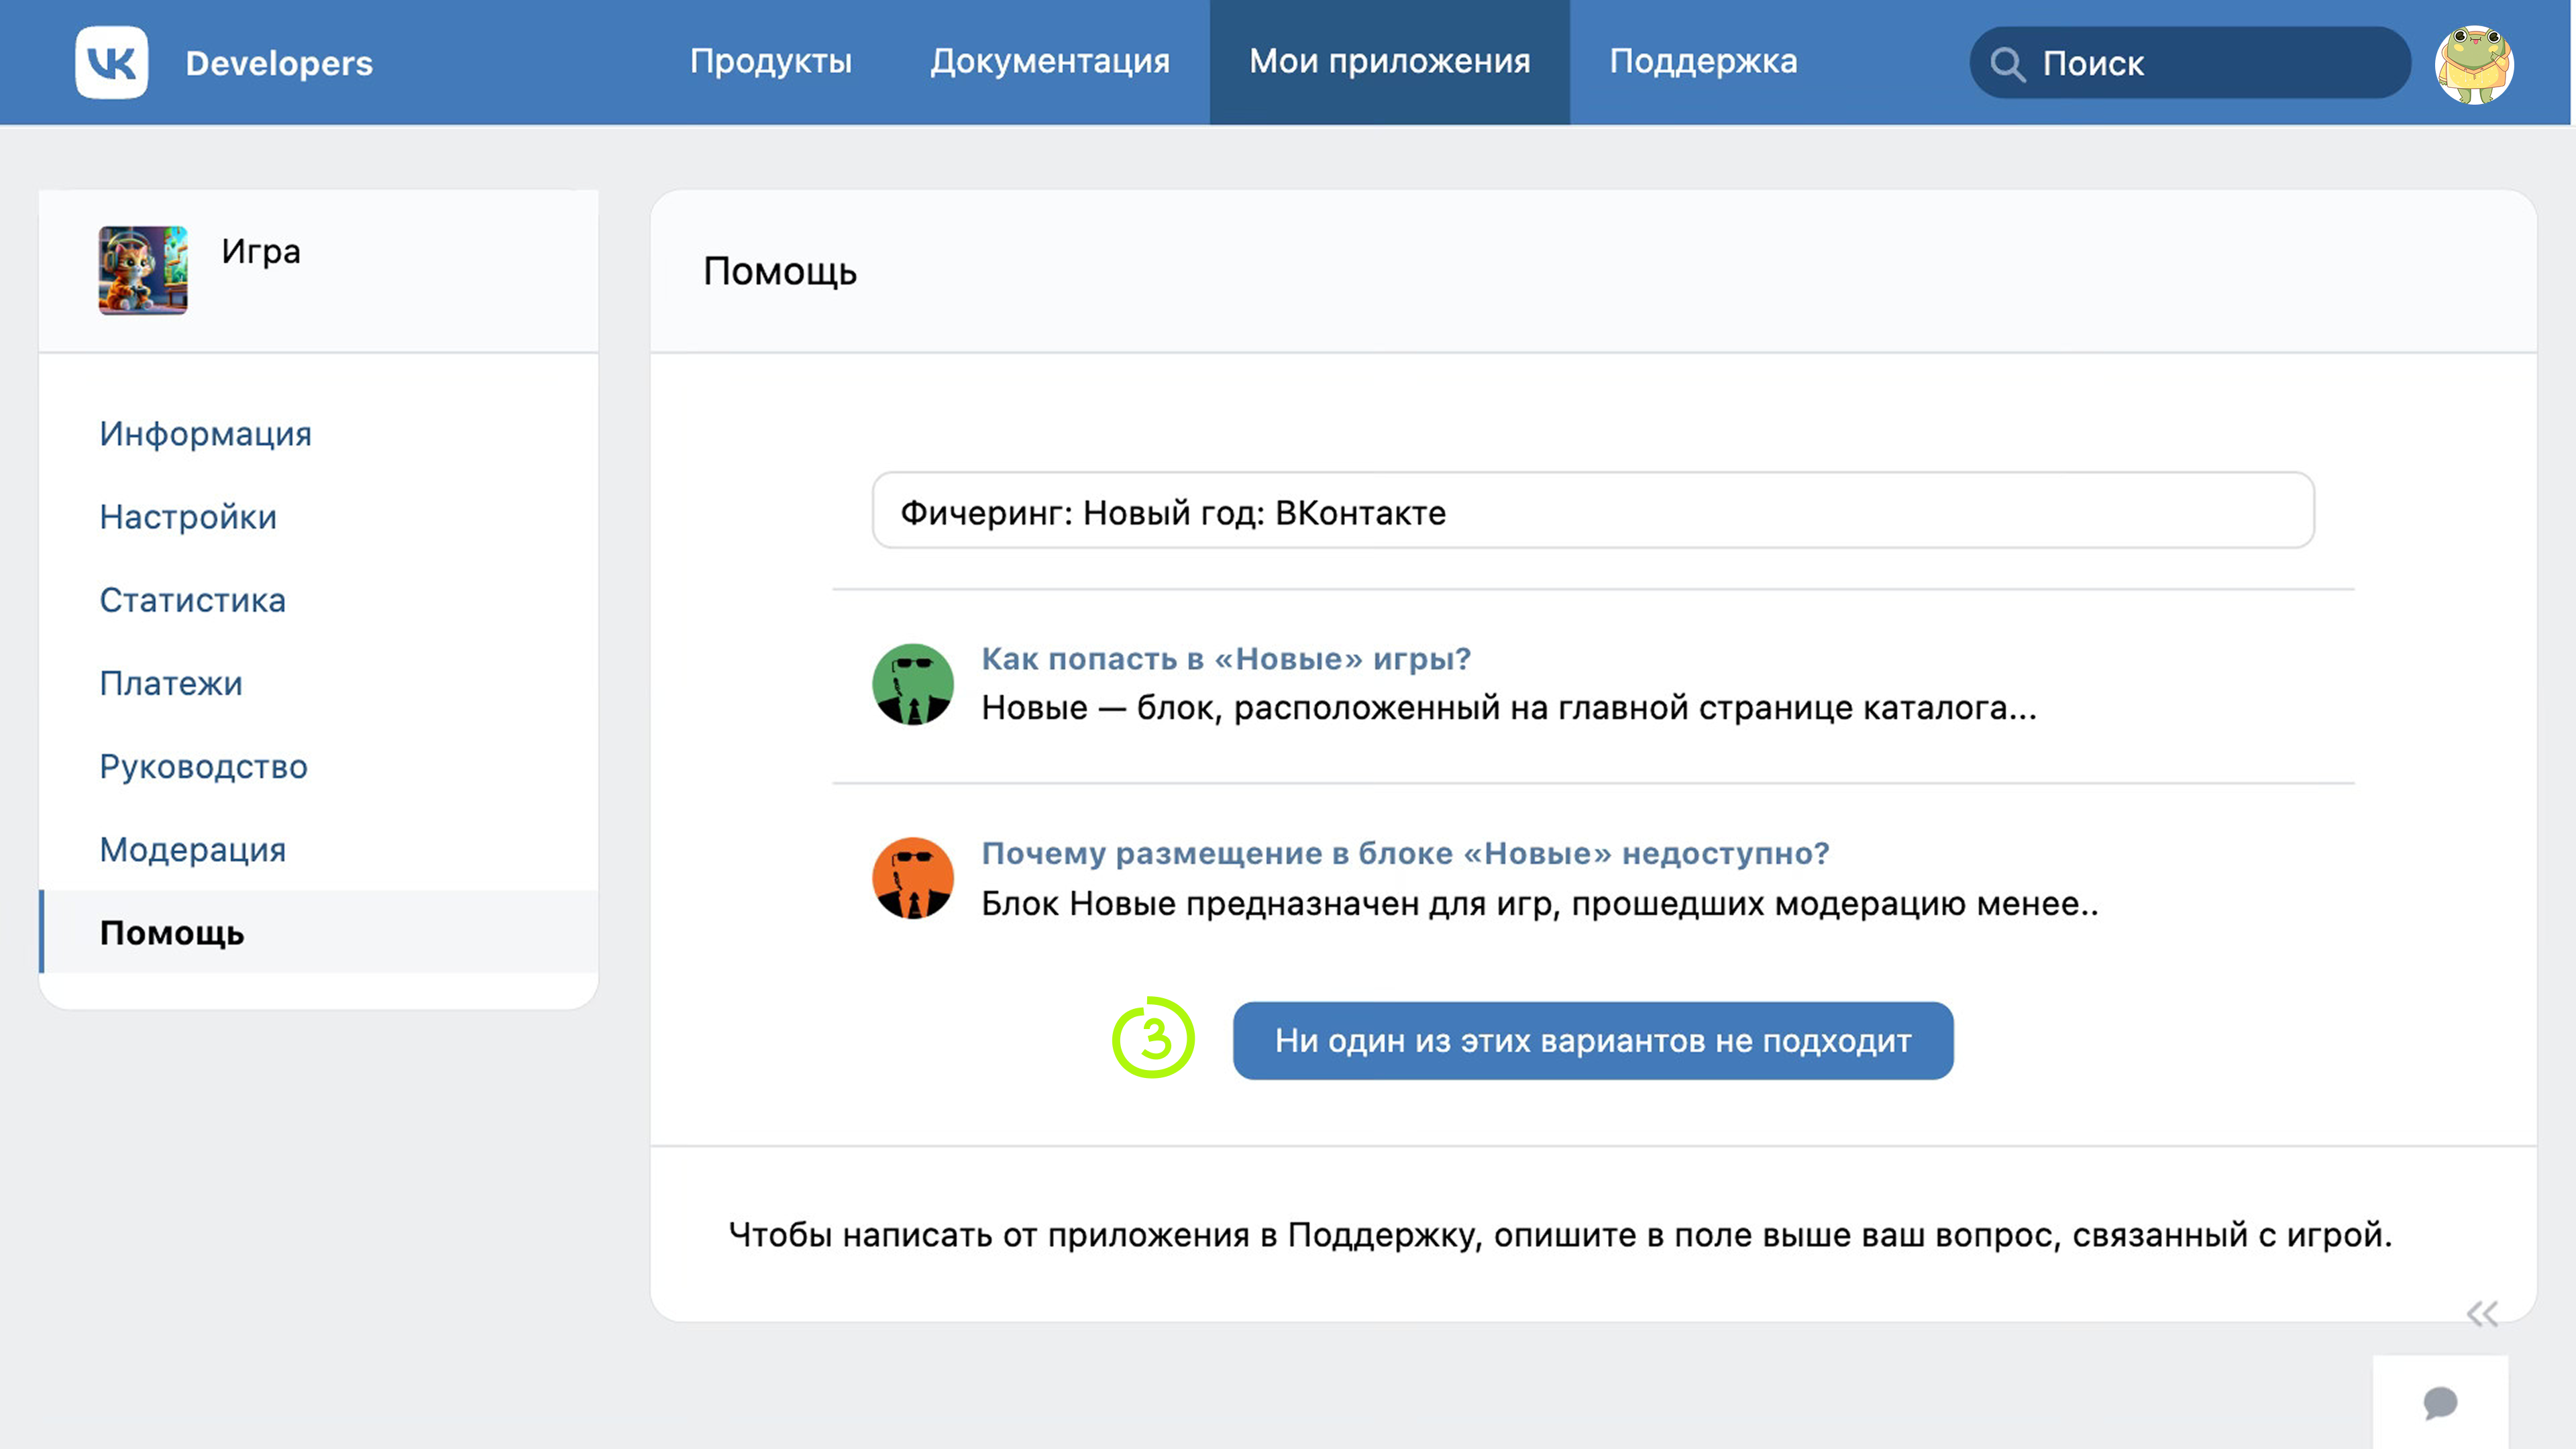Image resolution: width=2576 pixels, height=1449 pixels.
Task: Open the Документация section
Action: (x=1050, y=61)
